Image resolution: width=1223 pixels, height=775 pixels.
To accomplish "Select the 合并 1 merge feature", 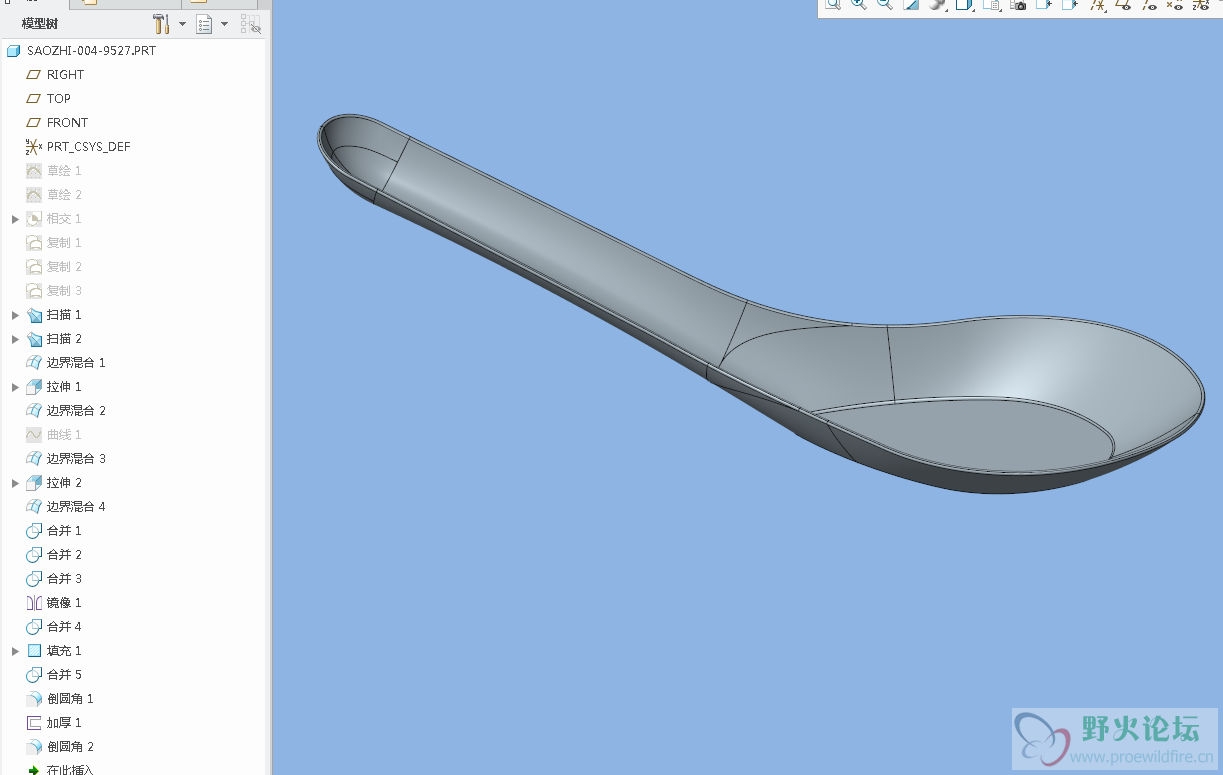I will pyautogui.click(x=54, y=530).
